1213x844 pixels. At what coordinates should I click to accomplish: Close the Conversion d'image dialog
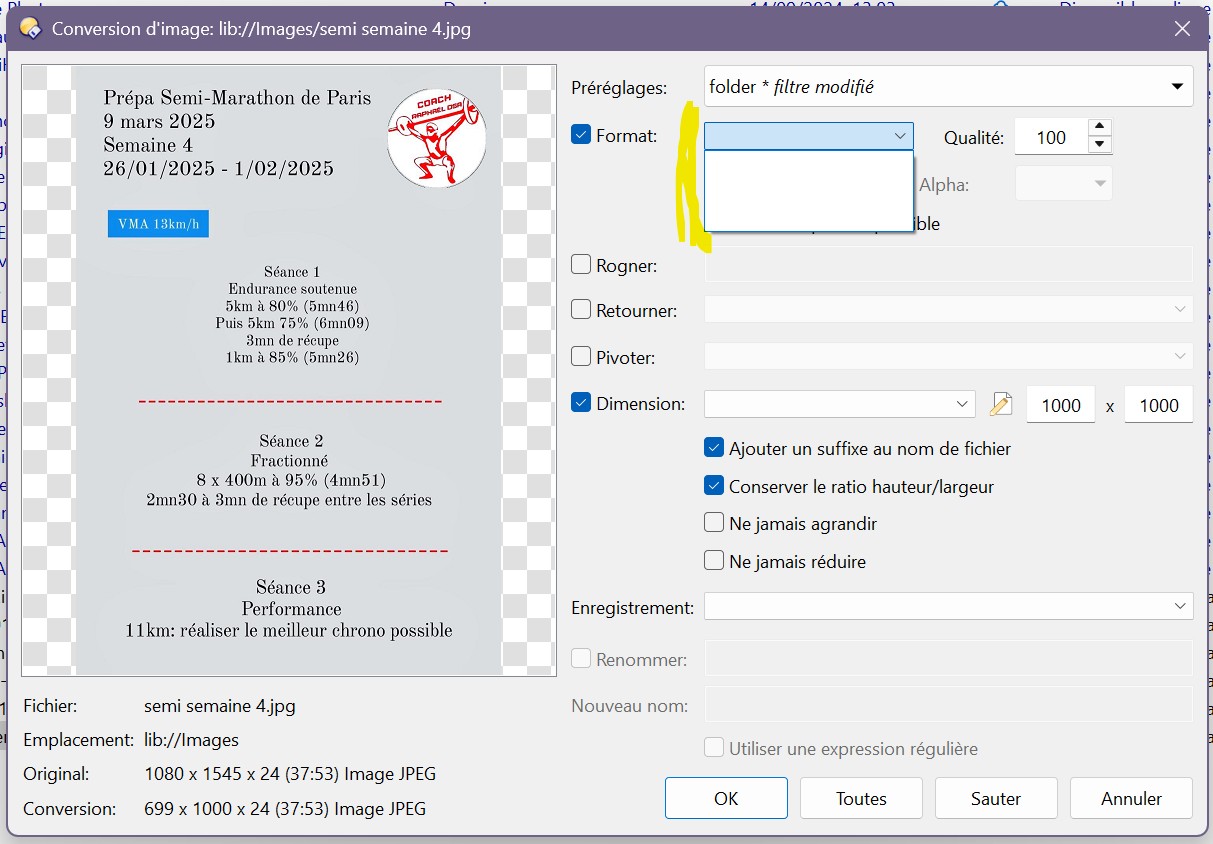[1182, 29]
